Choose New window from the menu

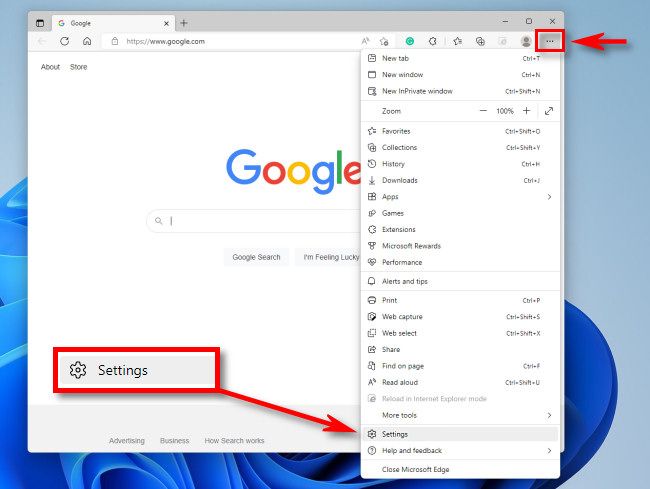(x=460, y=75)
